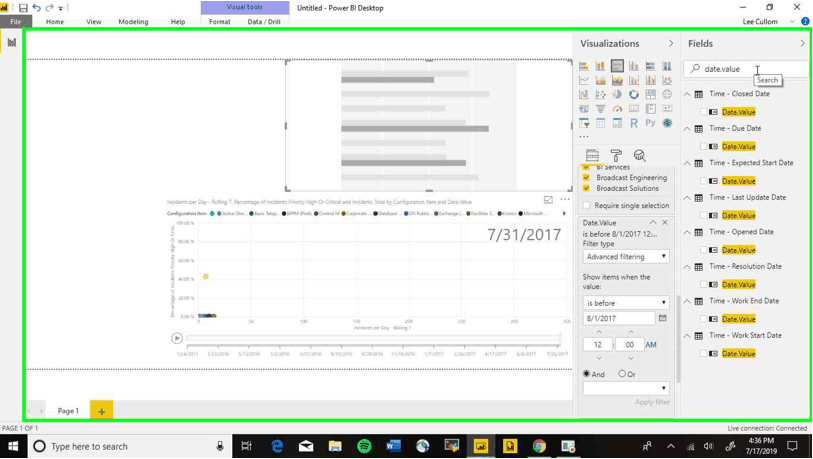Image resolution: width=813 pixels, height=459 pixels.
Task: Collapse the Time - Resolution Date table
Action: (x=687, y=267)
